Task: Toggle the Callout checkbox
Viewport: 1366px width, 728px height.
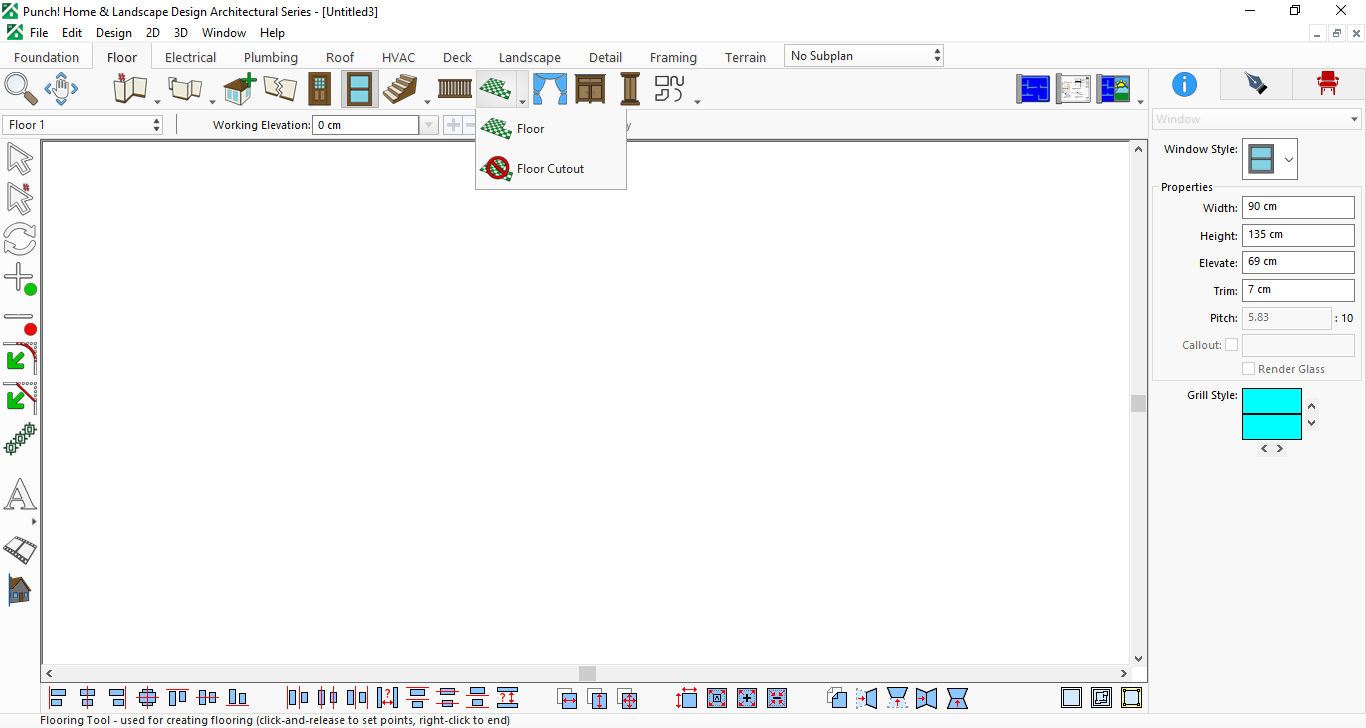Action: 1231,345
